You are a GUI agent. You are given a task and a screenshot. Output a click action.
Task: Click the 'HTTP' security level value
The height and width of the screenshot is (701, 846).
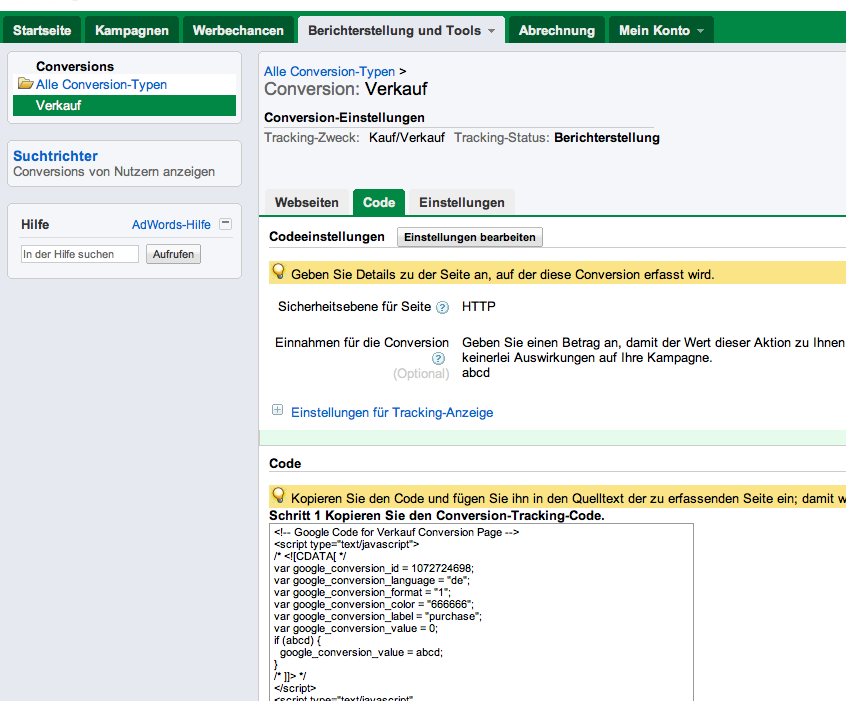(x=479, y=307)
